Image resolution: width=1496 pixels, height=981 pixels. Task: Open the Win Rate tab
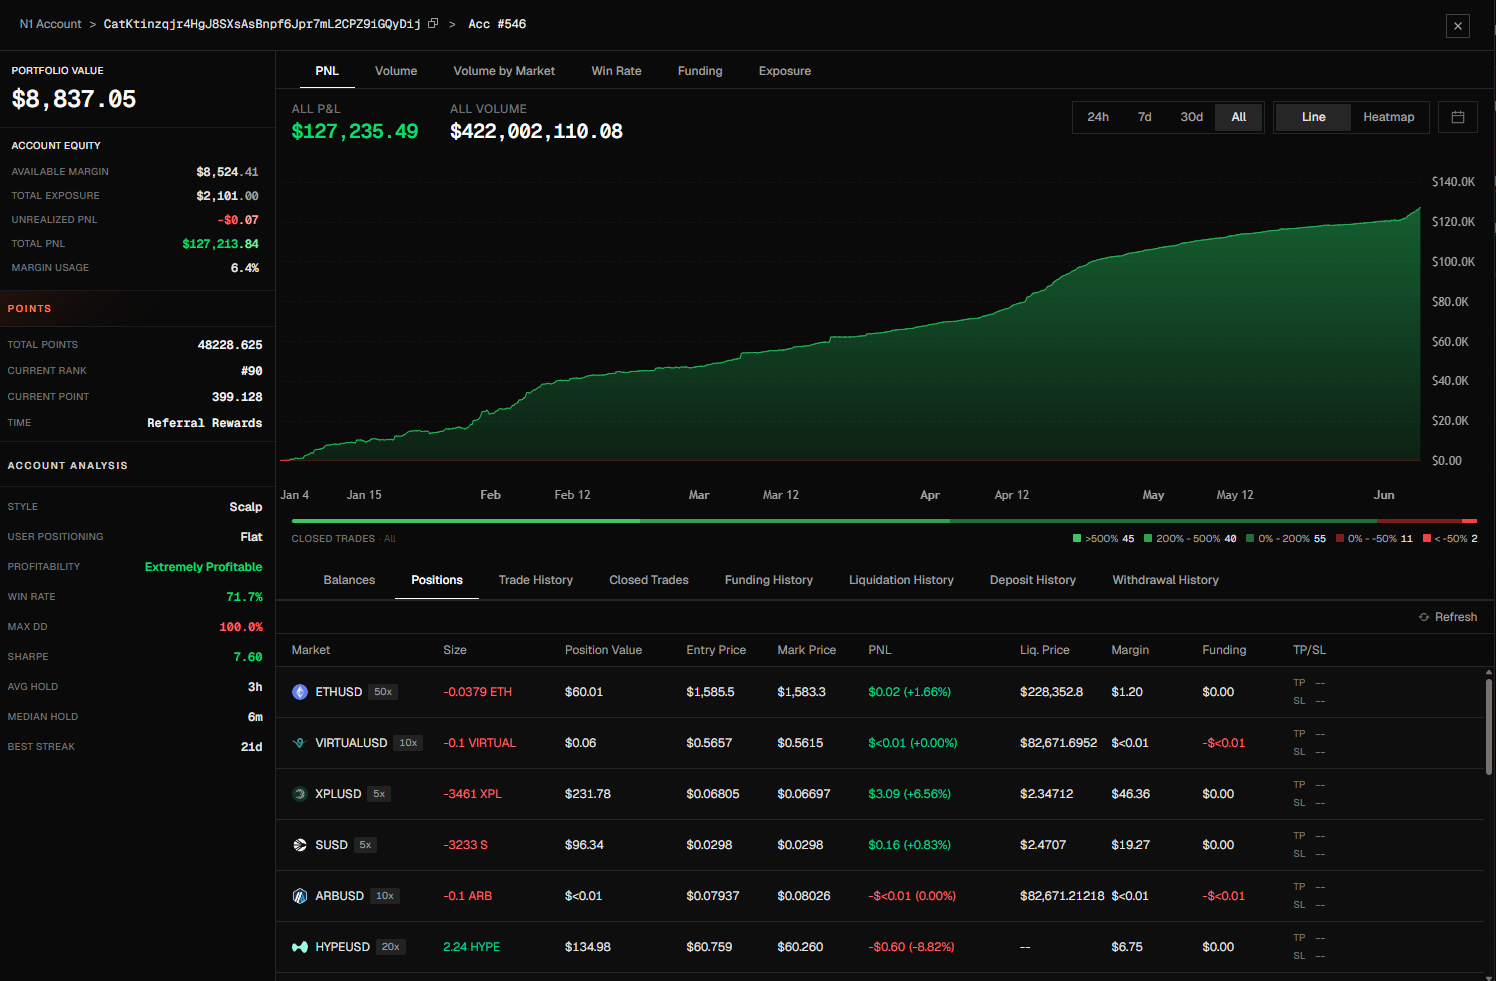pos(617,71)
